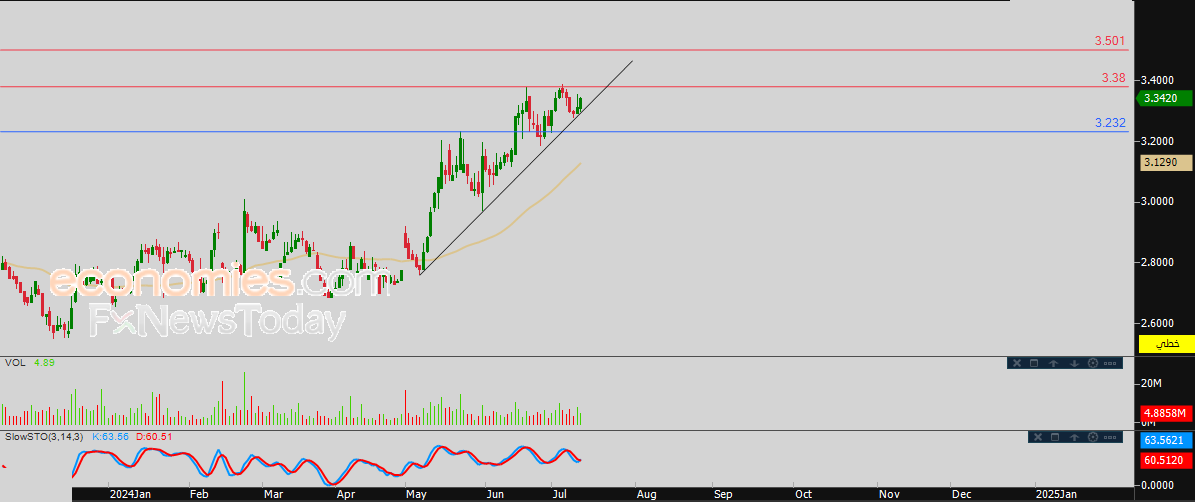Viewport: 1195px width, 502px height.
Task: Open more options for SlowSTO panel
Action: click(1110, 437)
